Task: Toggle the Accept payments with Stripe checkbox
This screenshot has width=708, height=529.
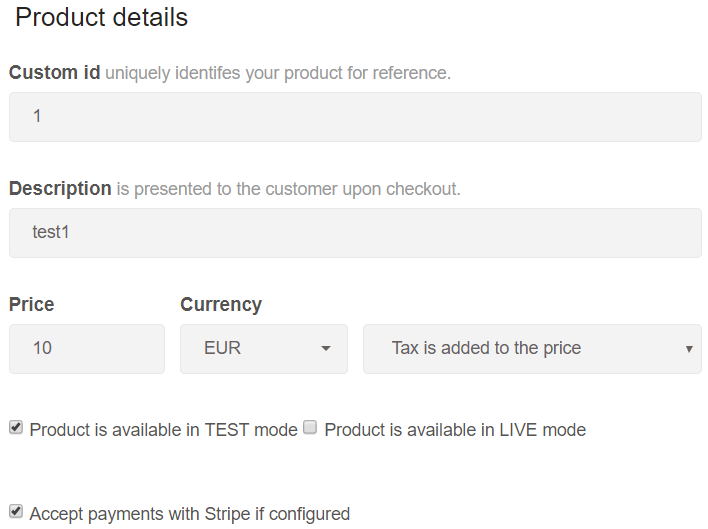Action: [16, 511]
